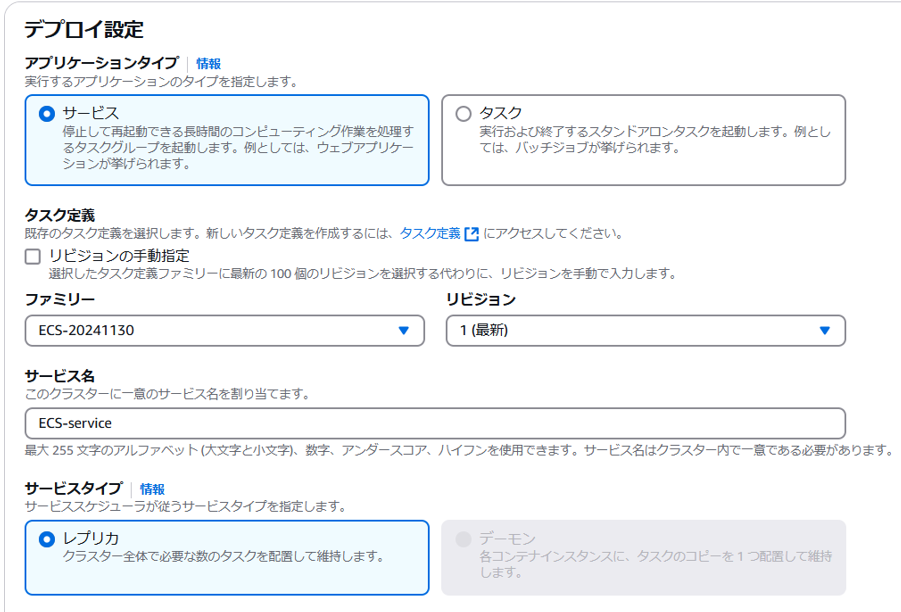The height and width of the screenshot is (612, 901).
Task: Click external link icon beside タスク定義
Action: [471, 234]
